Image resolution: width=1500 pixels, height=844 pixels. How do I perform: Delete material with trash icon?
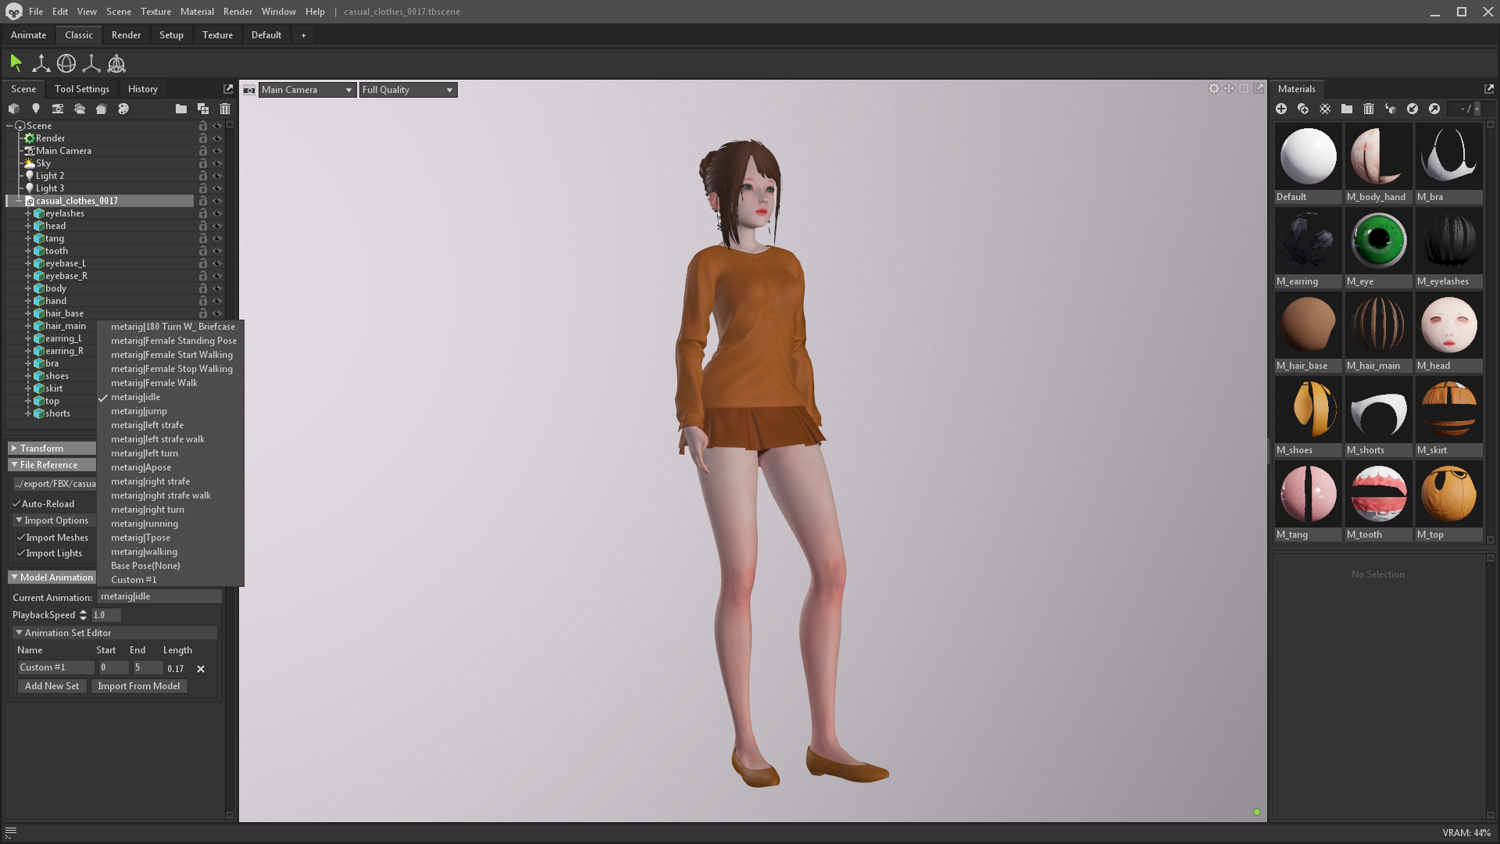(x=1369, y=109)
